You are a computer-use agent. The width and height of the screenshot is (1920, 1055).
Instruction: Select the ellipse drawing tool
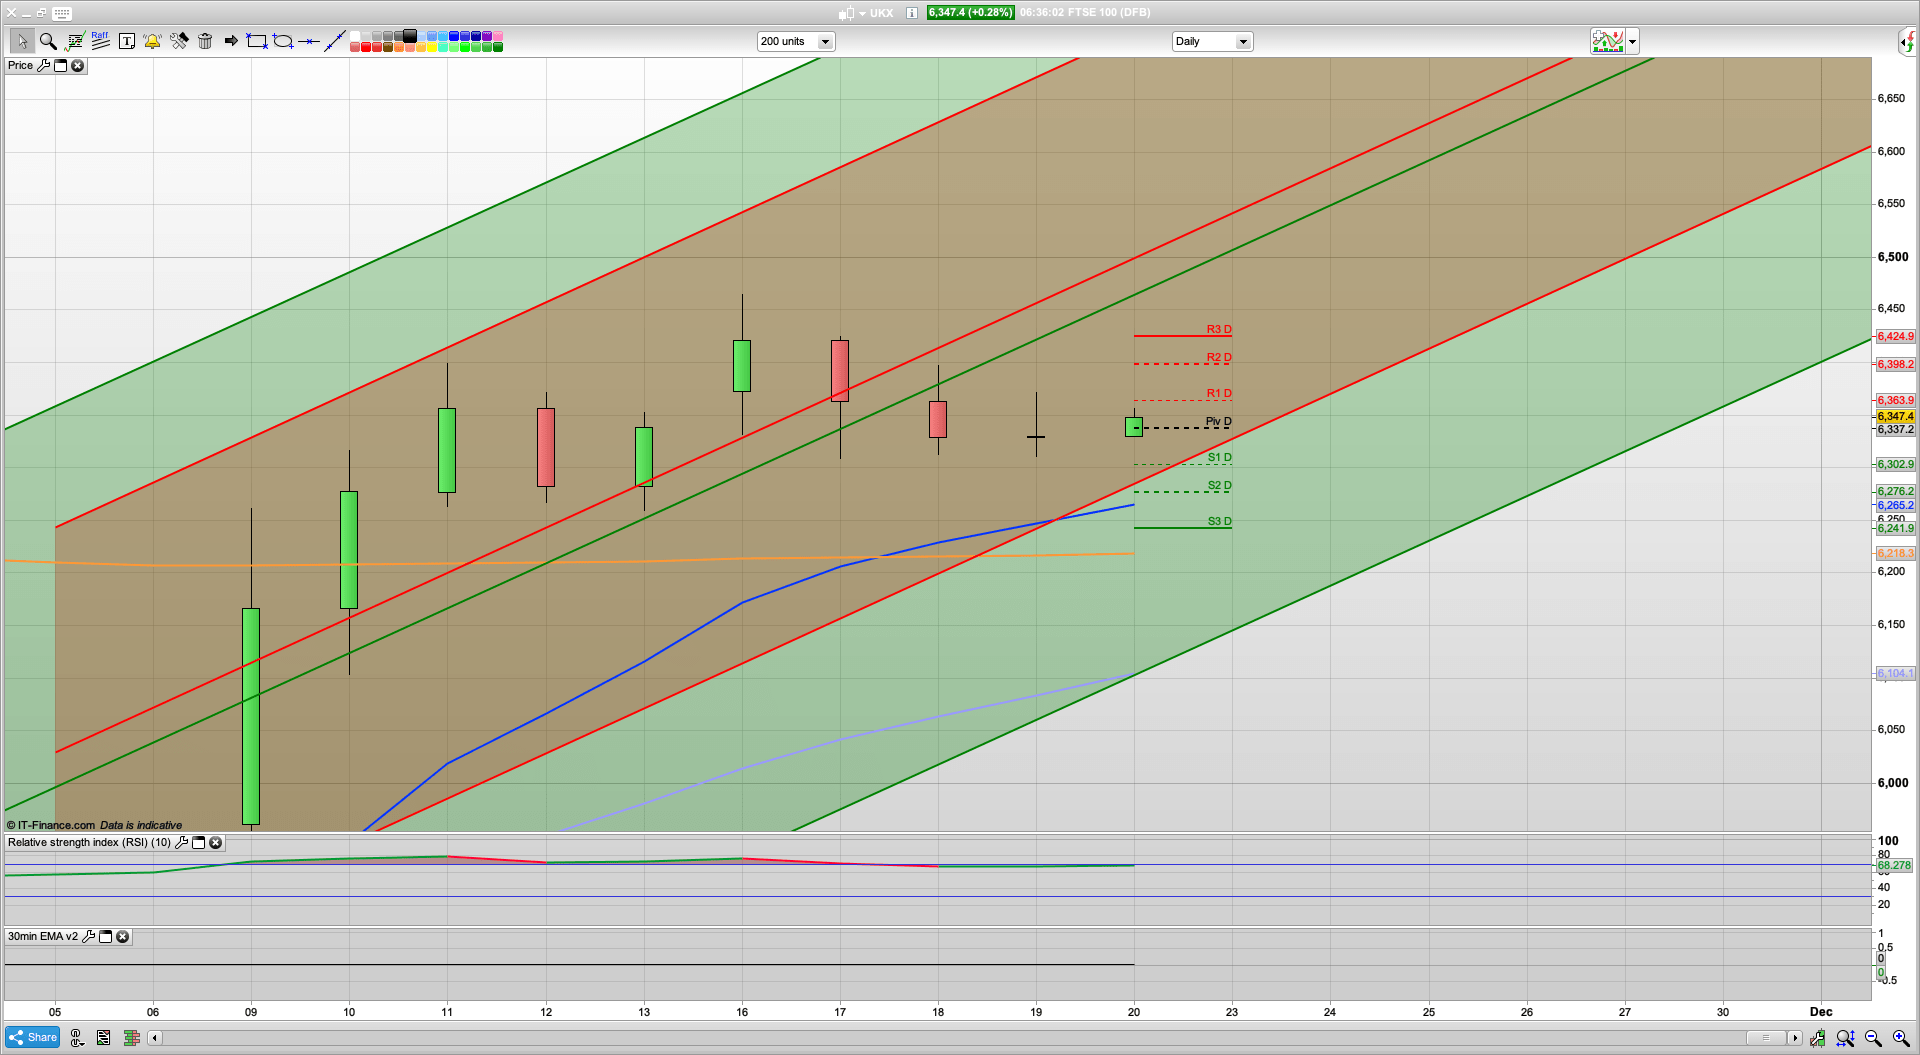(281, 41)
